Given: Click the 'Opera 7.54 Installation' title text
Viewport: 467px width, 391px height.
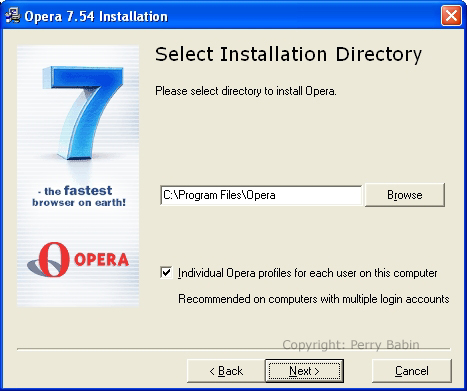Looking at the screenshot, I should [x=96, y=16].
